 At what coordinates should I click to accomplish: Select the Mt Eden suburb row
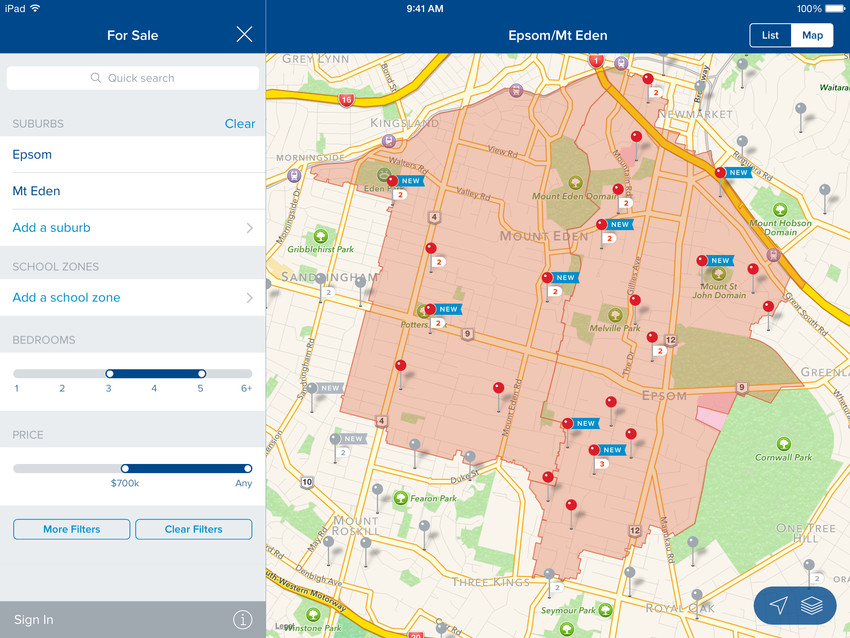click(x=132, y=191)
